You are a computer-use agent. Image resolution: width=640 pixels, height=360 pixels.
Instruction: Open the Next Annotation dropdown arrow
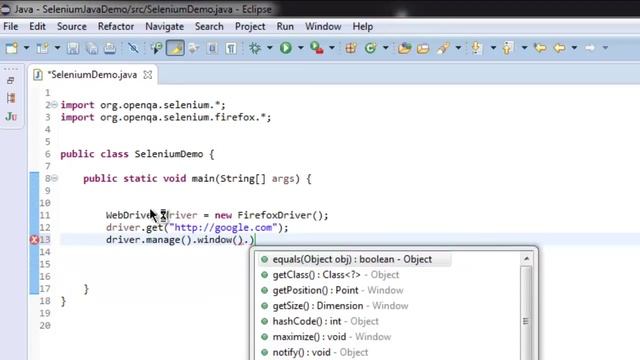point(493,48)
